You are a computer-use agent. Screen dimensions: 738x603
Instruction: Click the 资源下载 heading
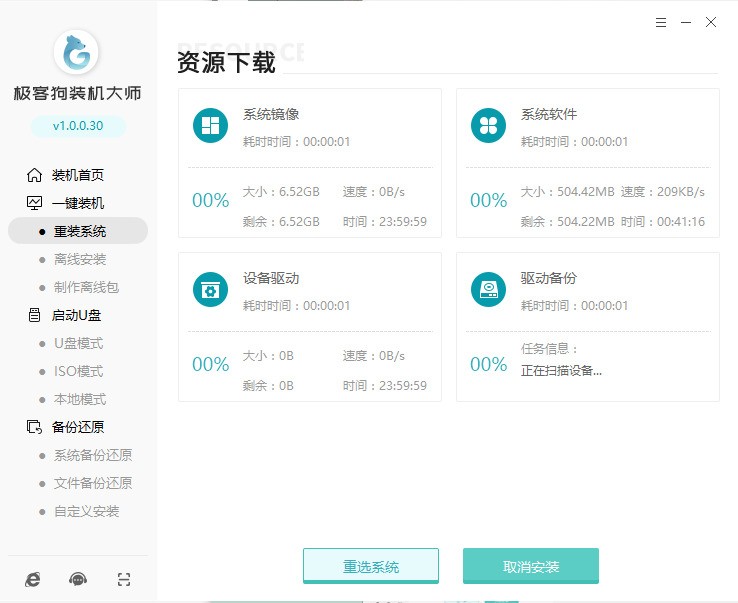[226, 62]
